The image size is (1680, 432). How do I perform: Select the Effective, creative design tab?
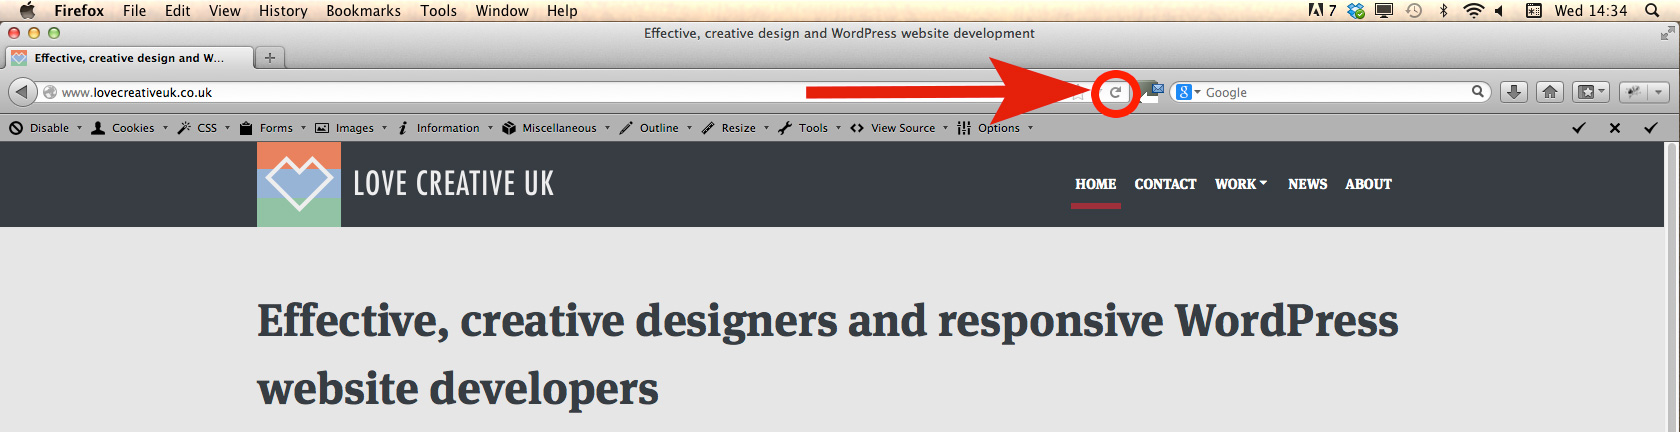pos(128,58)
